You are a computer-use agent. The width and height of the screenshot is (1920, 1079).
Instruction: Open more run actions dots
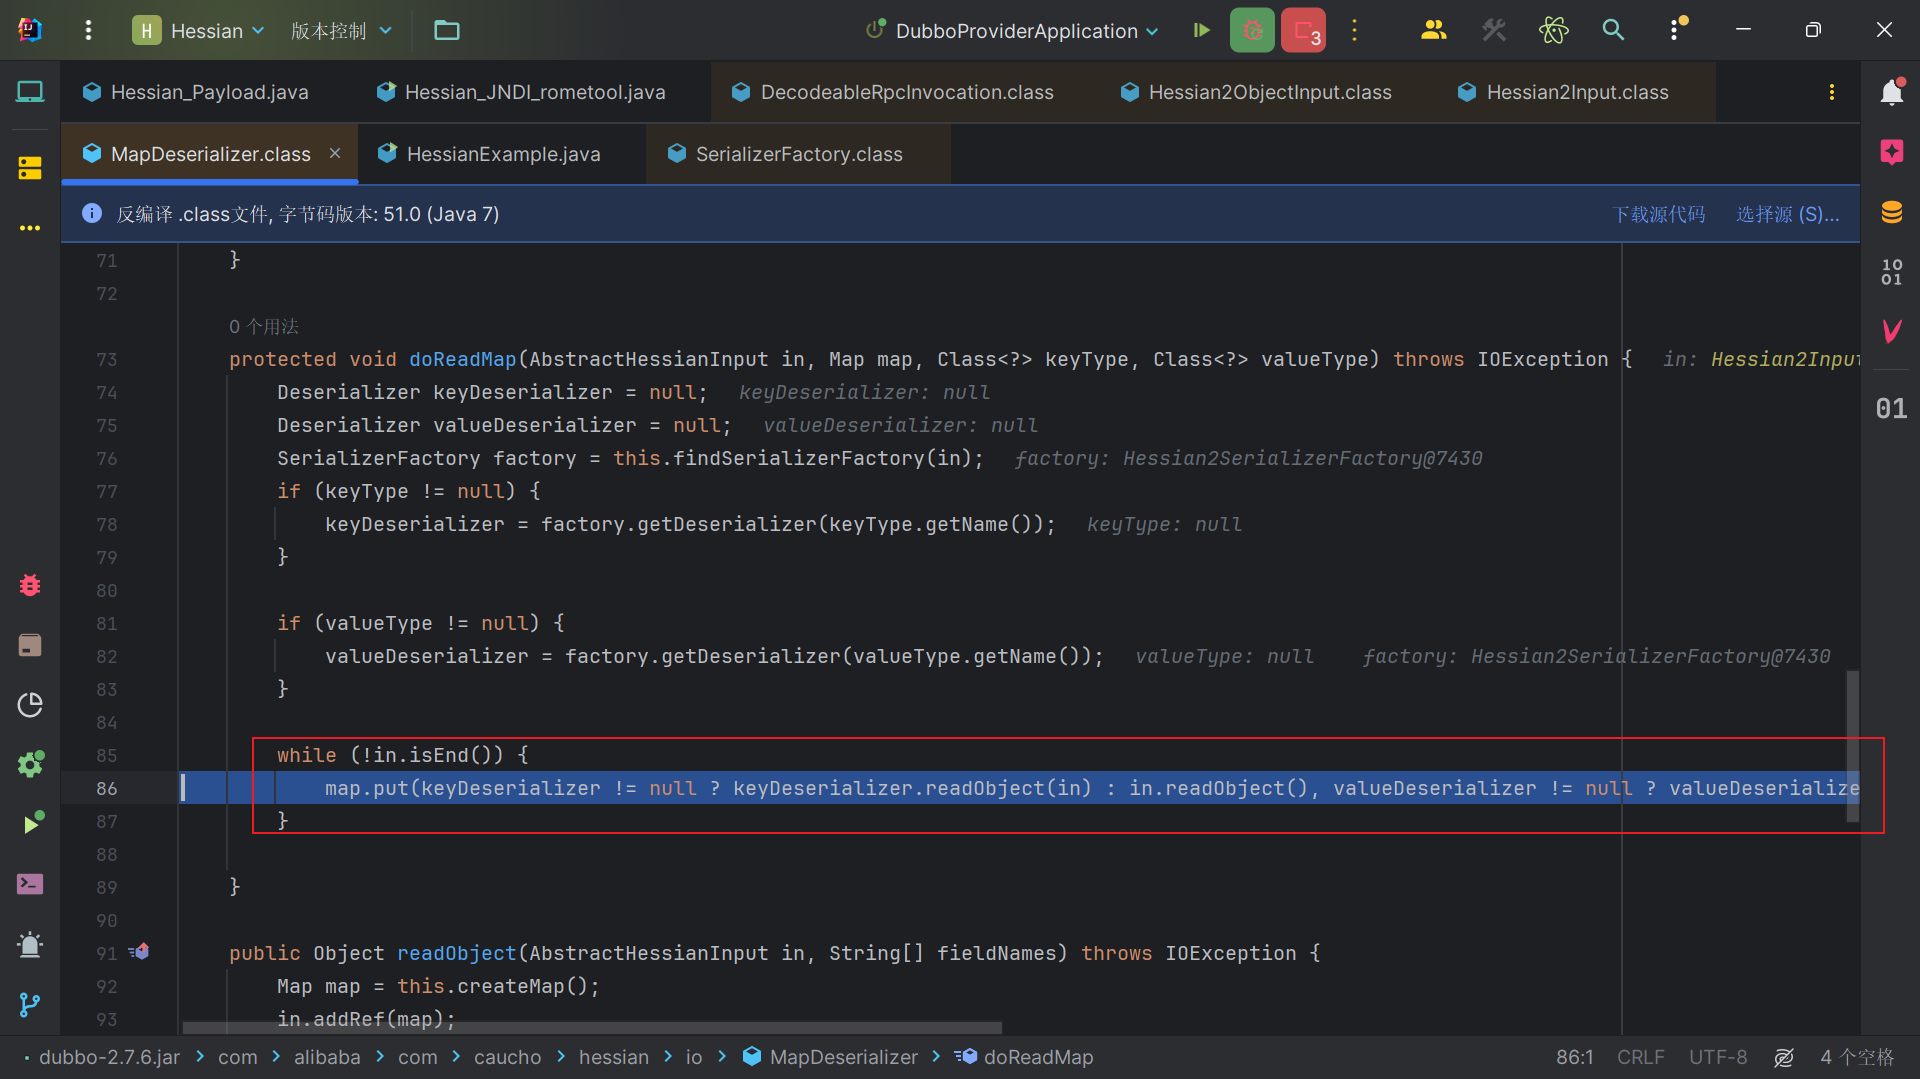1355,30
